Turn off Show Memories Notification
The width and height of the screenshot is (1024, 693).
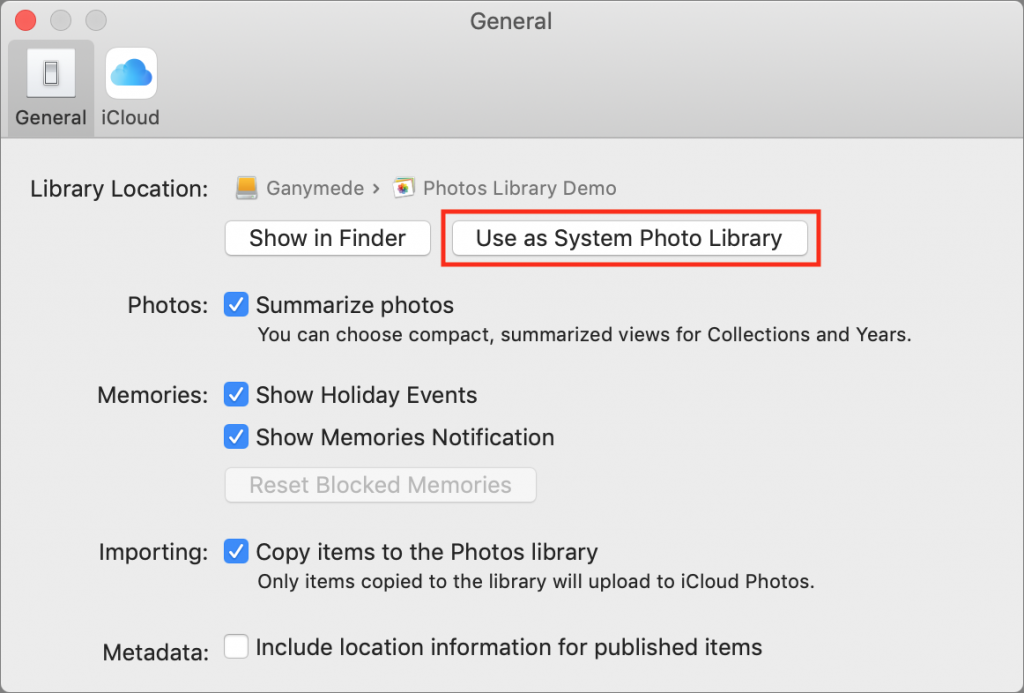[x=236, y=437]
